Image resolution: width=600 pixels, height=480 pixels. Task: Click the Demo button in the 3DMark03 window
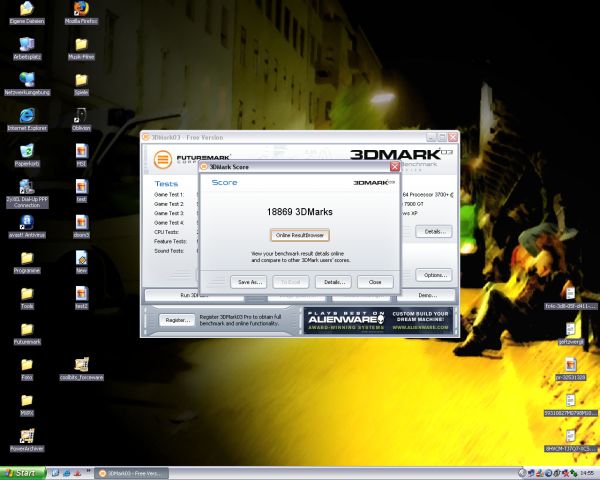428,296
